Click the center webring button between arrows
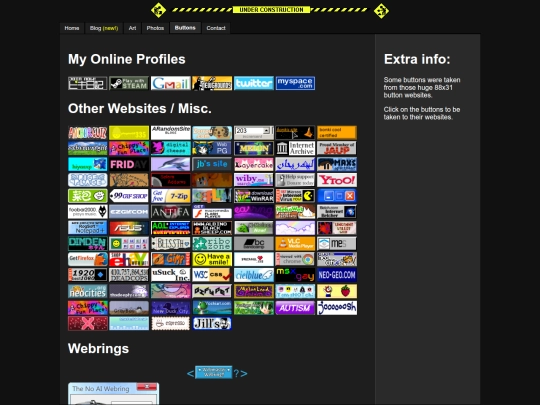This screenshot has width=540, height=405. [x=214, y=372]
